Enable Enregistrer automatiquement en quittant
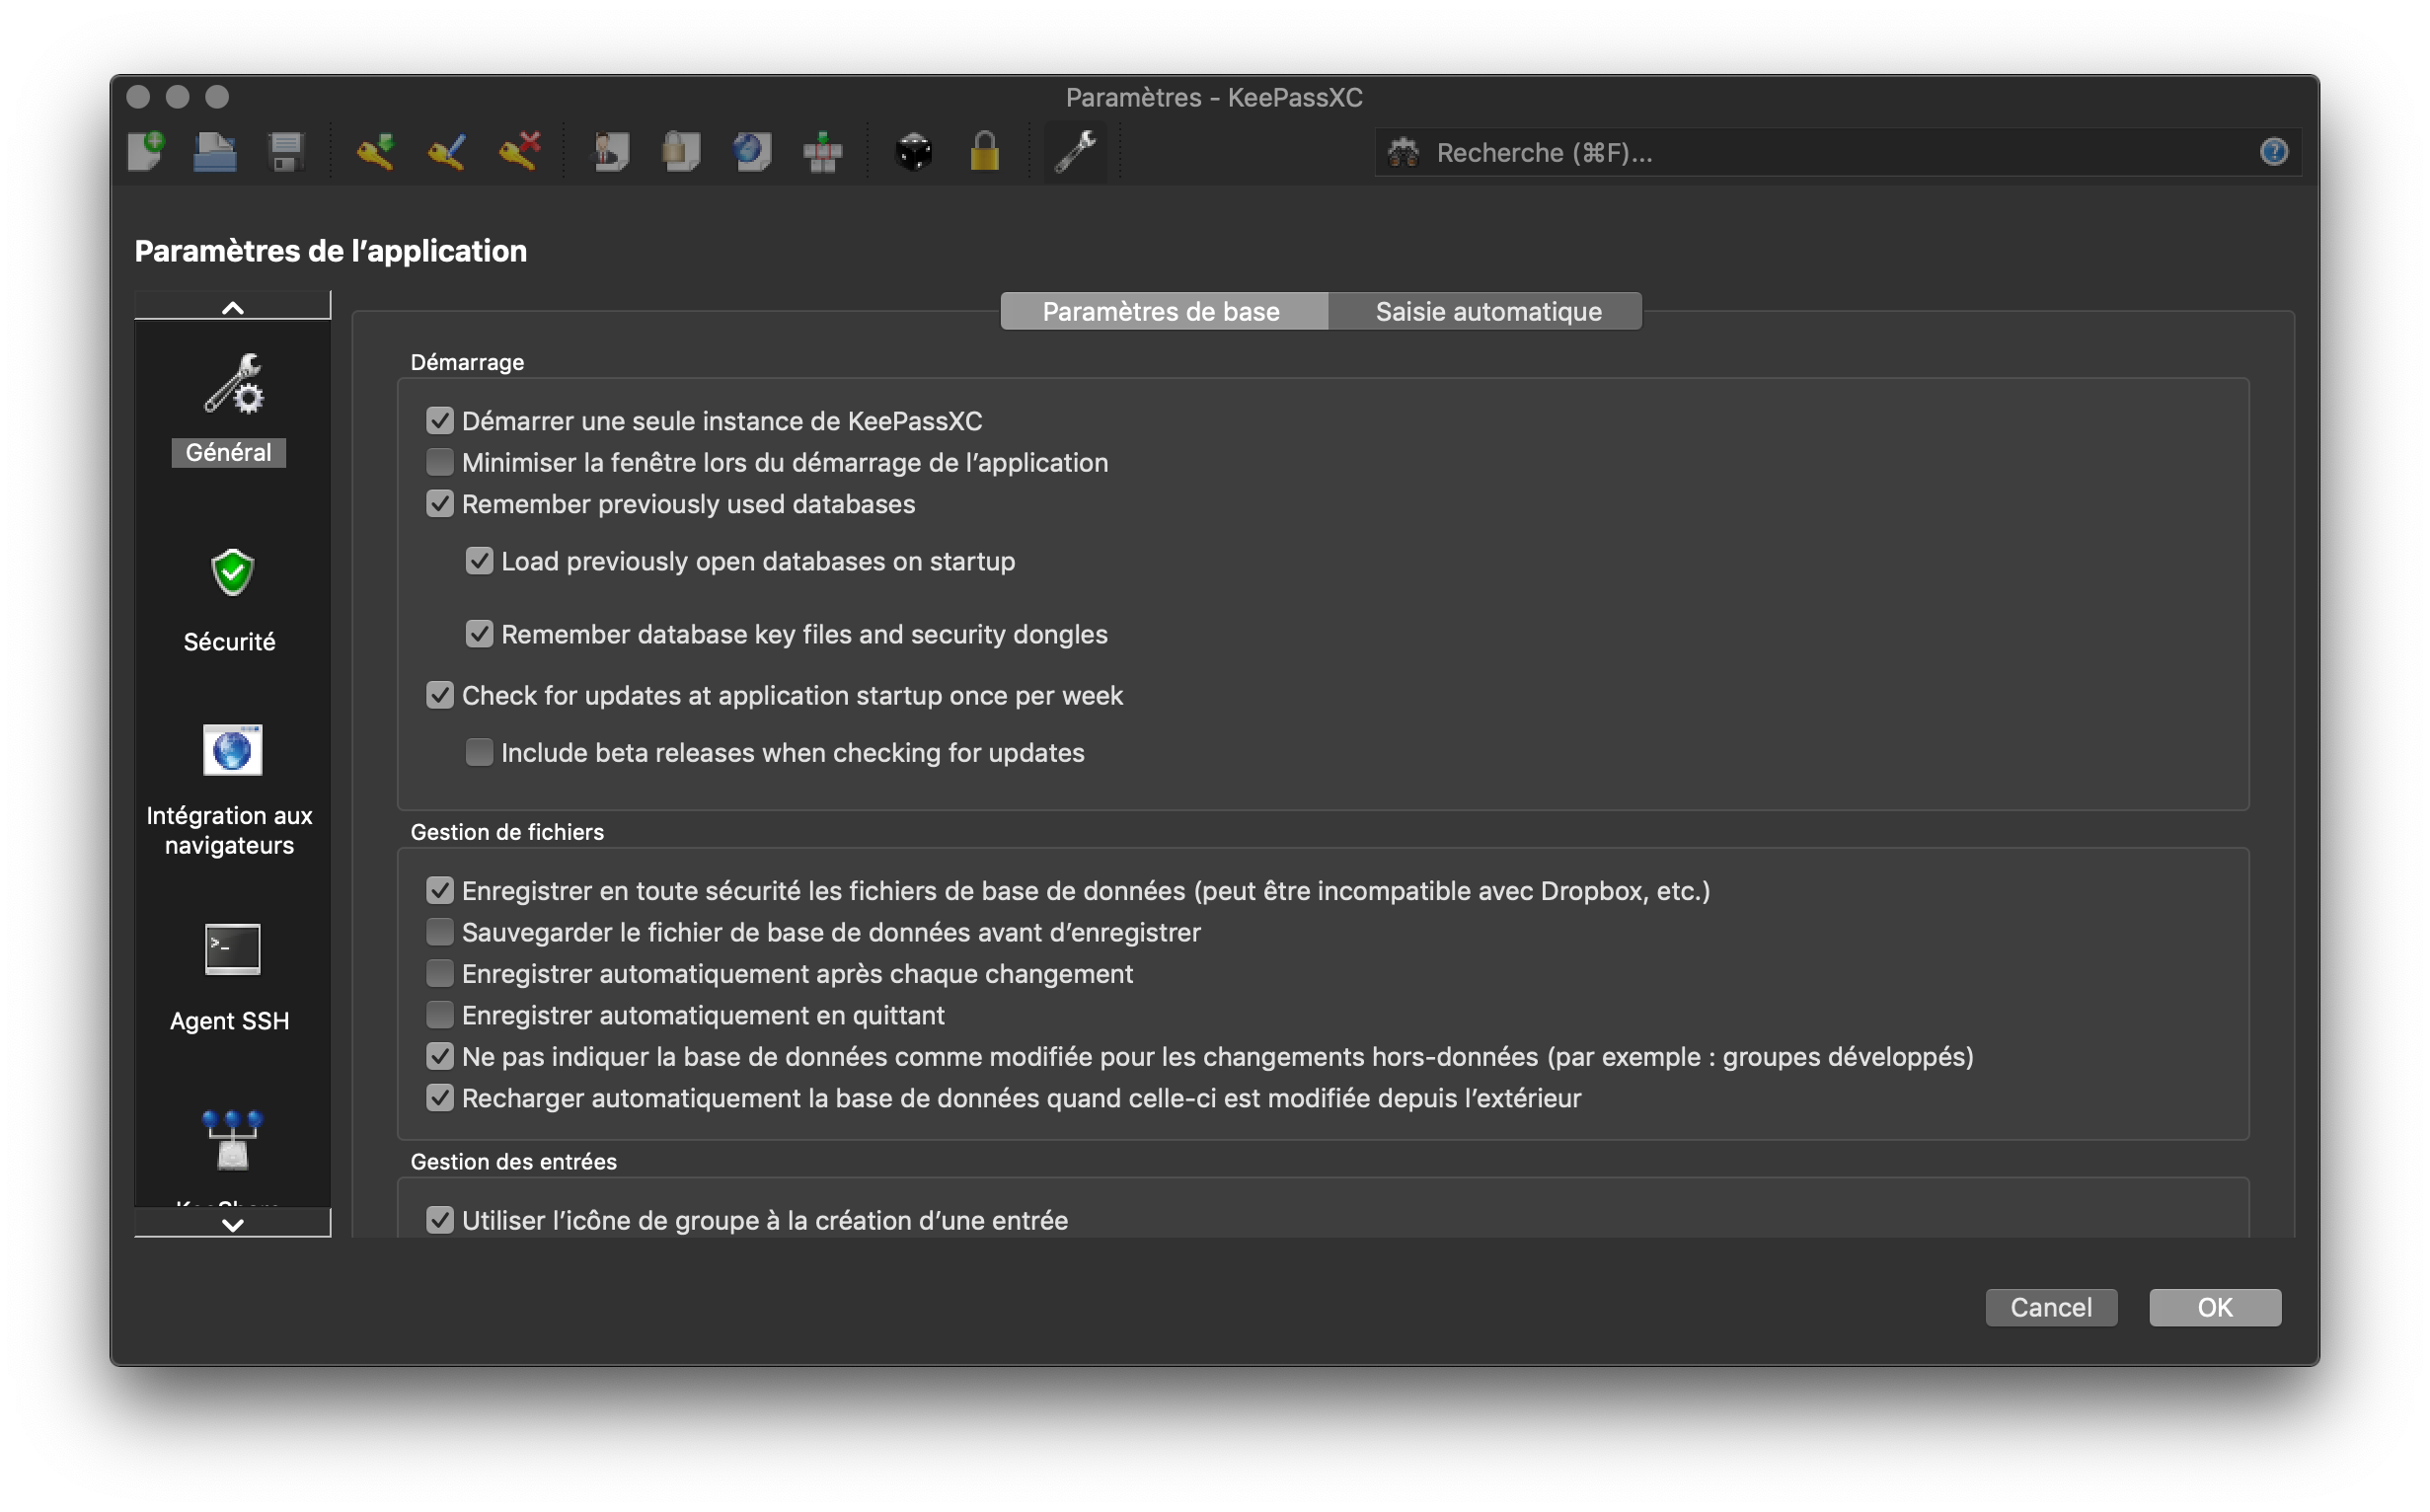Image resolution: width=2430 pixels, height=1512 pixels. tap(440, 1015)
